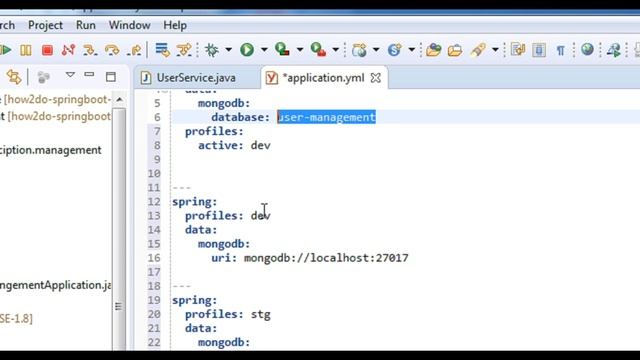Click the Search flashlight icon
The height and width of the screenshot is (360, 640).
click(x=478, y=50)
